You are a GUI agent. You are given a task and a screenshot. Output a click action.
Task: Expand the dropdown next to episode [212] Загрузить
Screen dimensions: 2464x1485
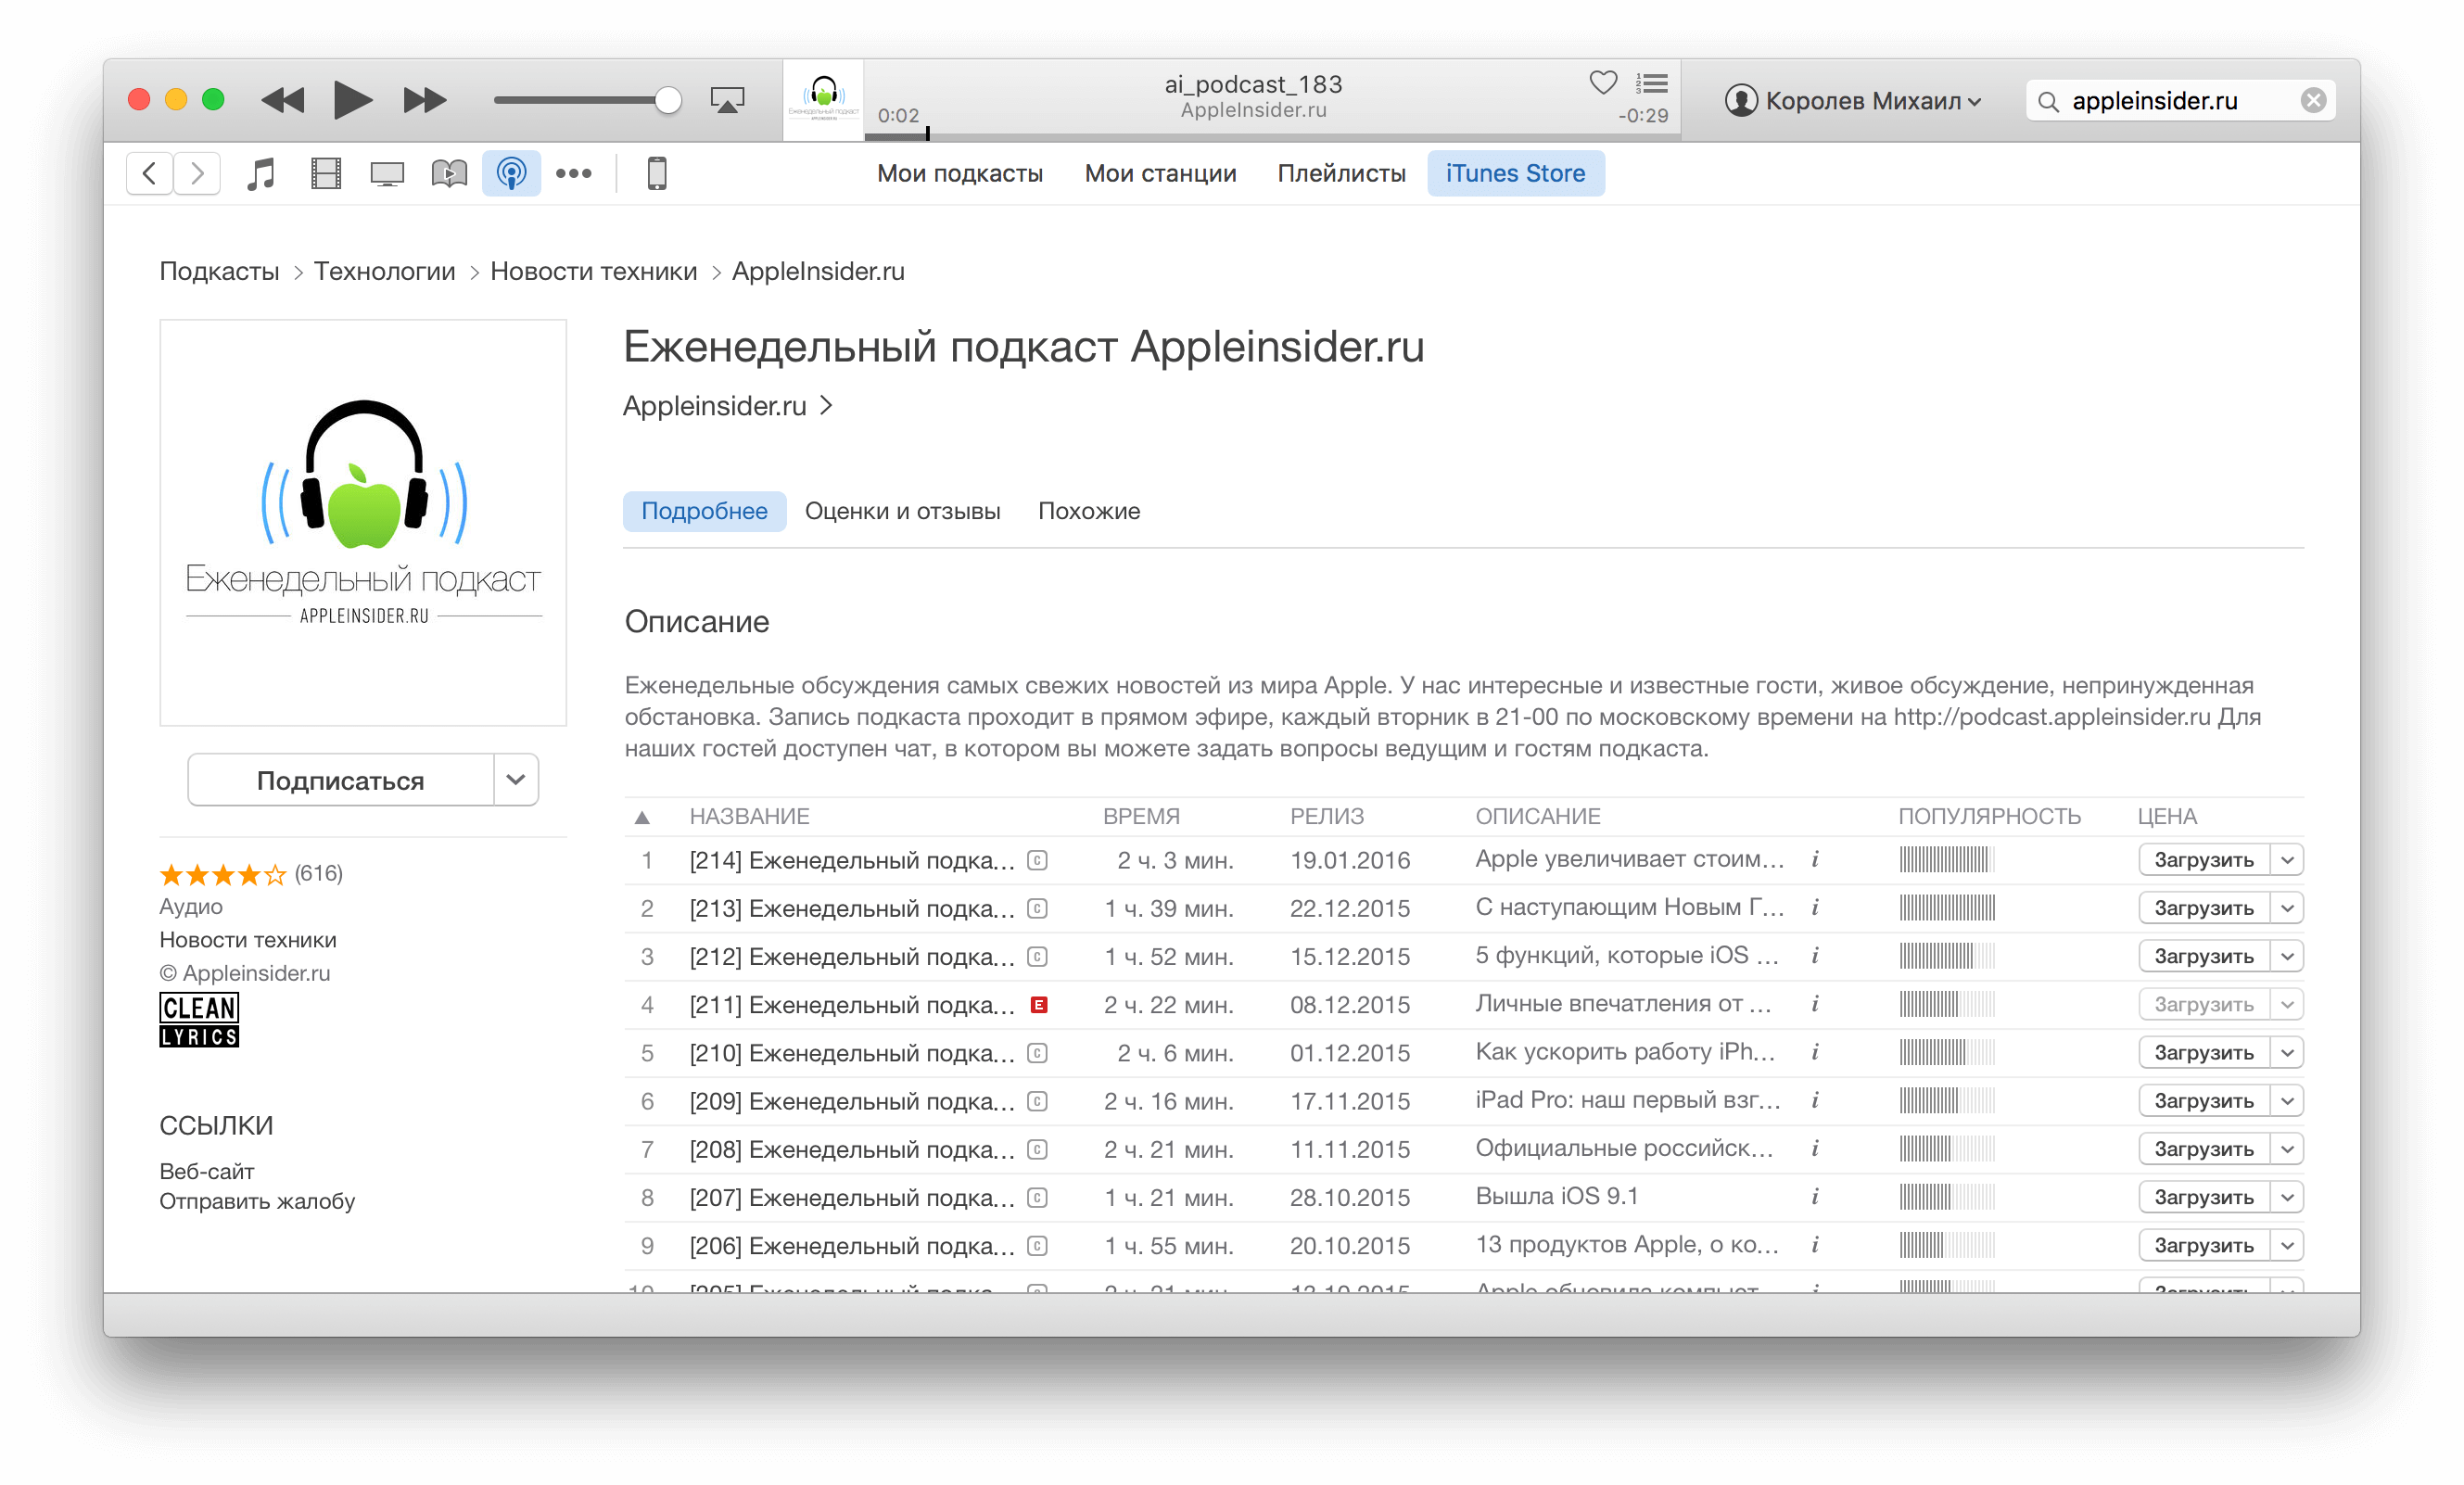coord(2286,956)
